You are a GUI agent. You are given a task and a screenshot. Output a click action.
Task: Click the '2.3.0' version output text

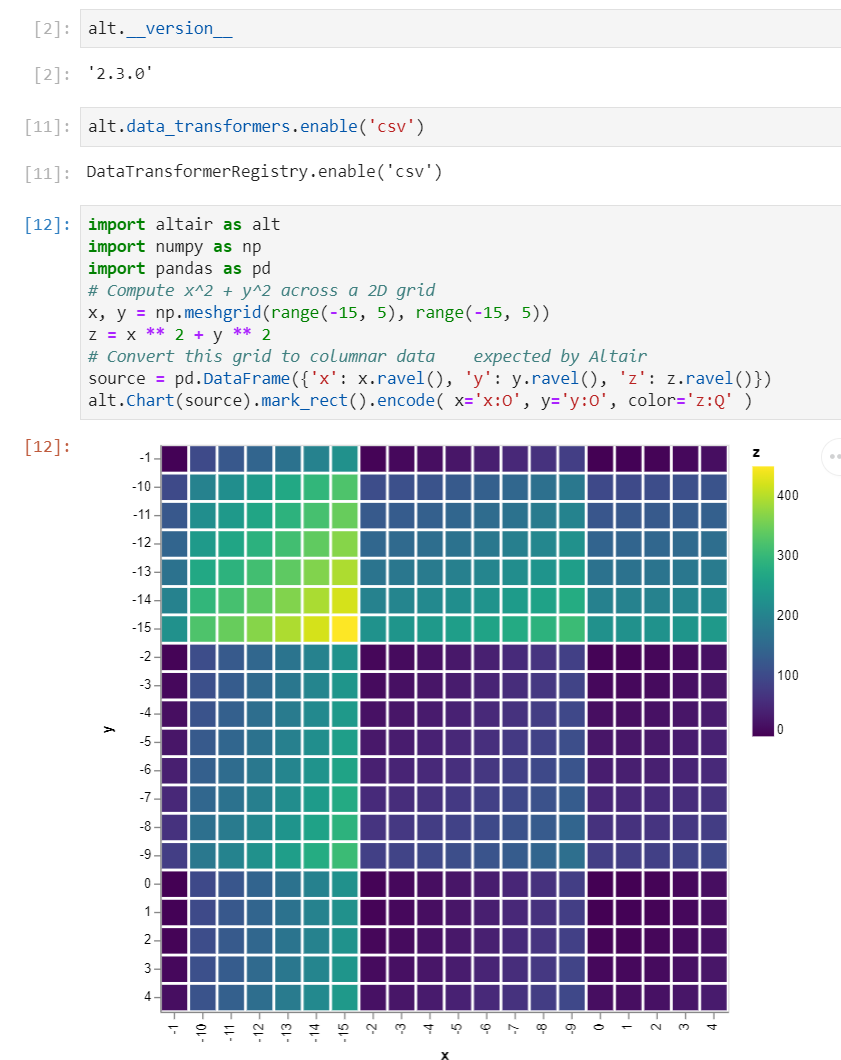tap(120, 74)
